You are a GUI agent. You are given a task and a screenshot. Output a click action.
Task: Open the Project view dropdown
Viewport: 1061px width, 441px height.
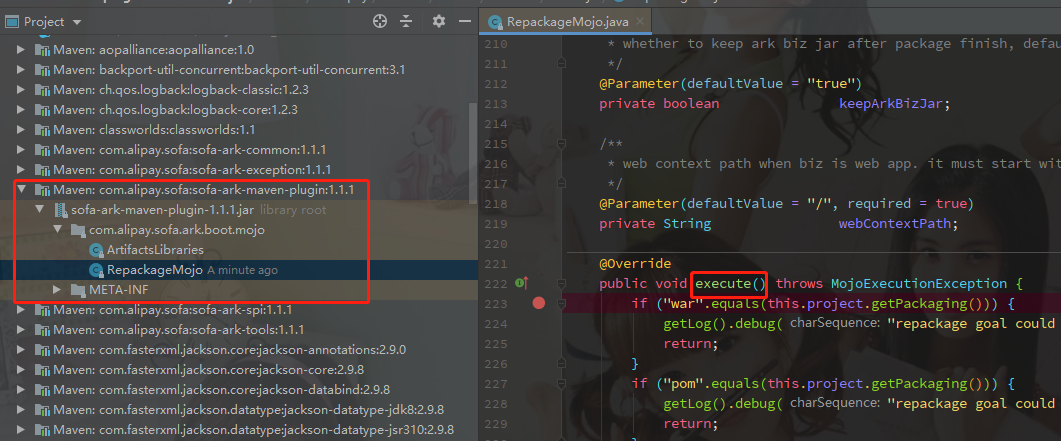[77, 22]
